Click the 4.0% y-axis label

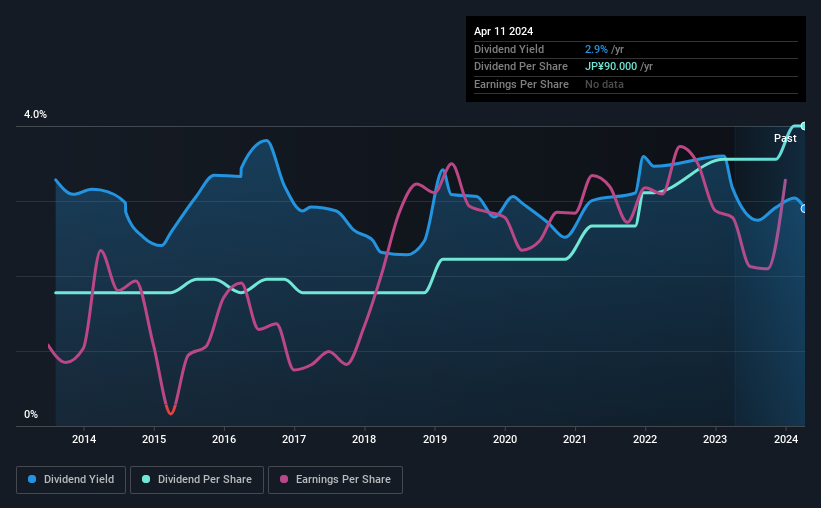click(x=36, y=115)
